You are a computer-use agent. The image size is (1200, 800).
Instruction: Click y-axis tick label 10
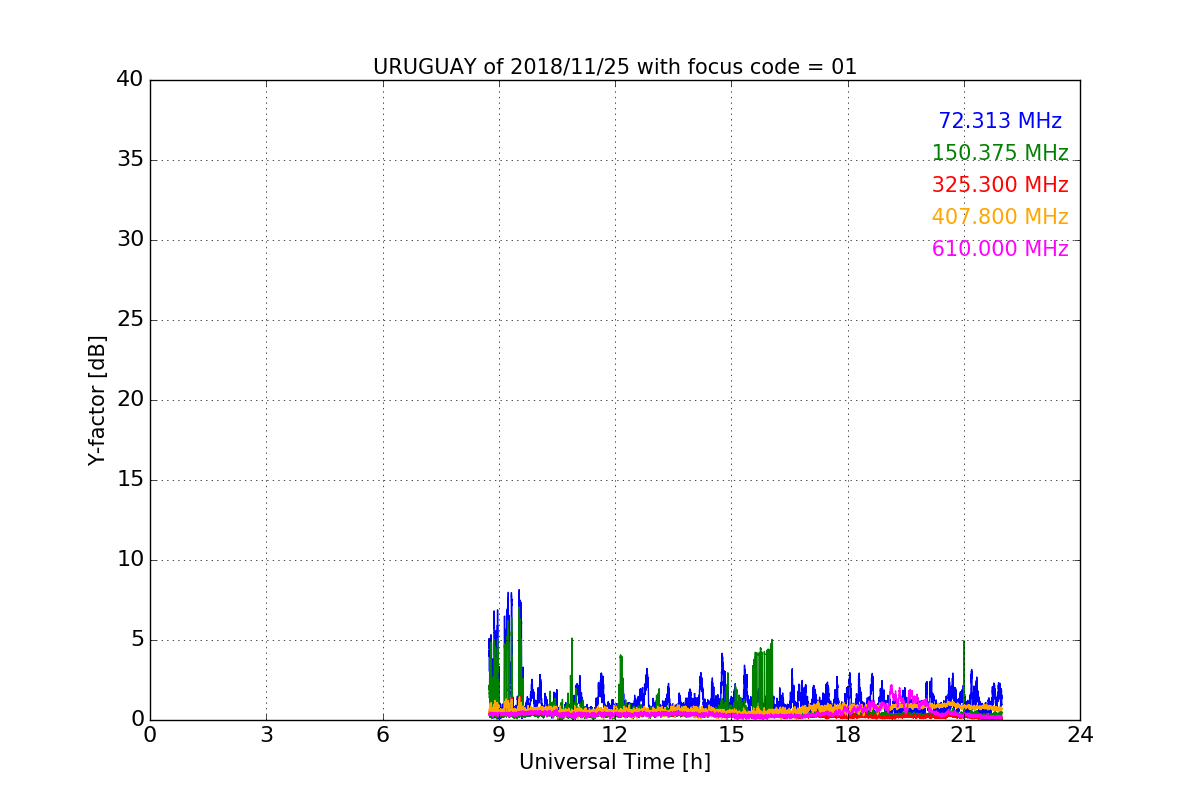tap(130, 560)
